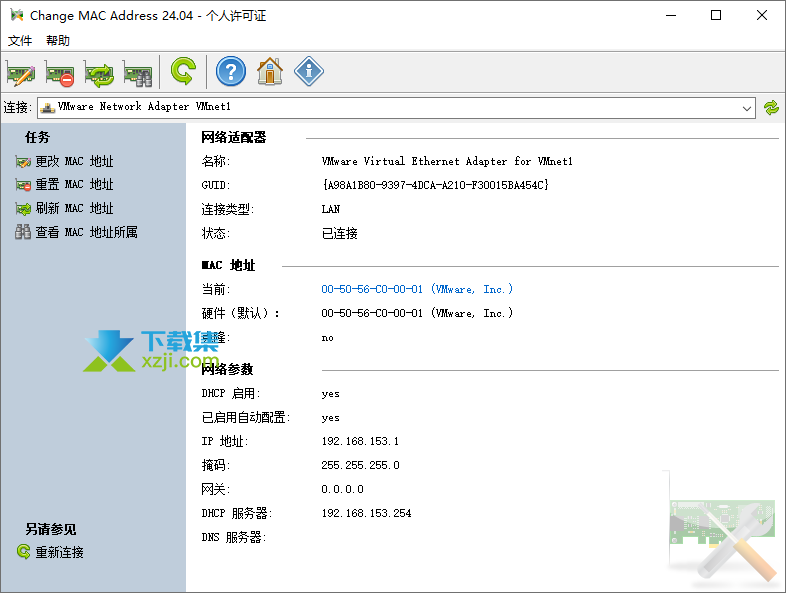Click the GUID value {A98A1B80-9397-4DCA-A210-F30015BA454C}

(435, 185)
